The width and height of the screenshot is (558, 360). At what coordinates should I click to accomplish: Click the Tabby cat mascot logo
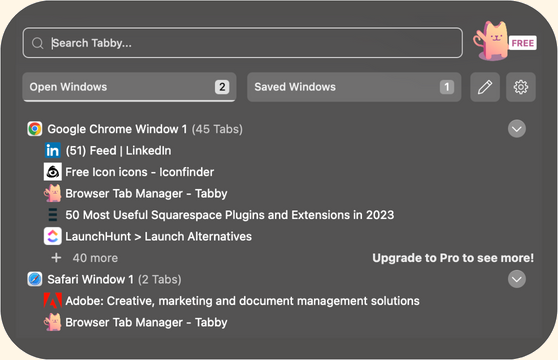click(x=491, y=41)
